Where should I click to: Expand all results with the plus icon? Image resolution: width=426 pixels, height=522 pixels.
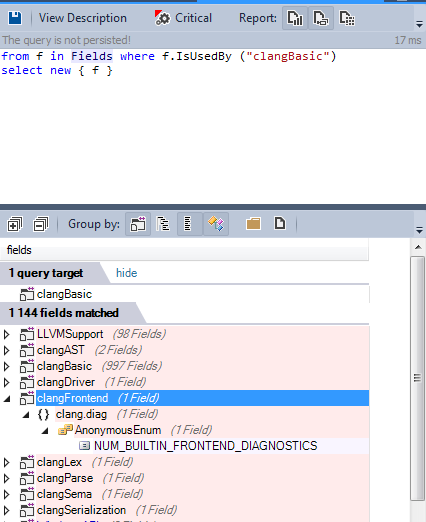point(15,224)
